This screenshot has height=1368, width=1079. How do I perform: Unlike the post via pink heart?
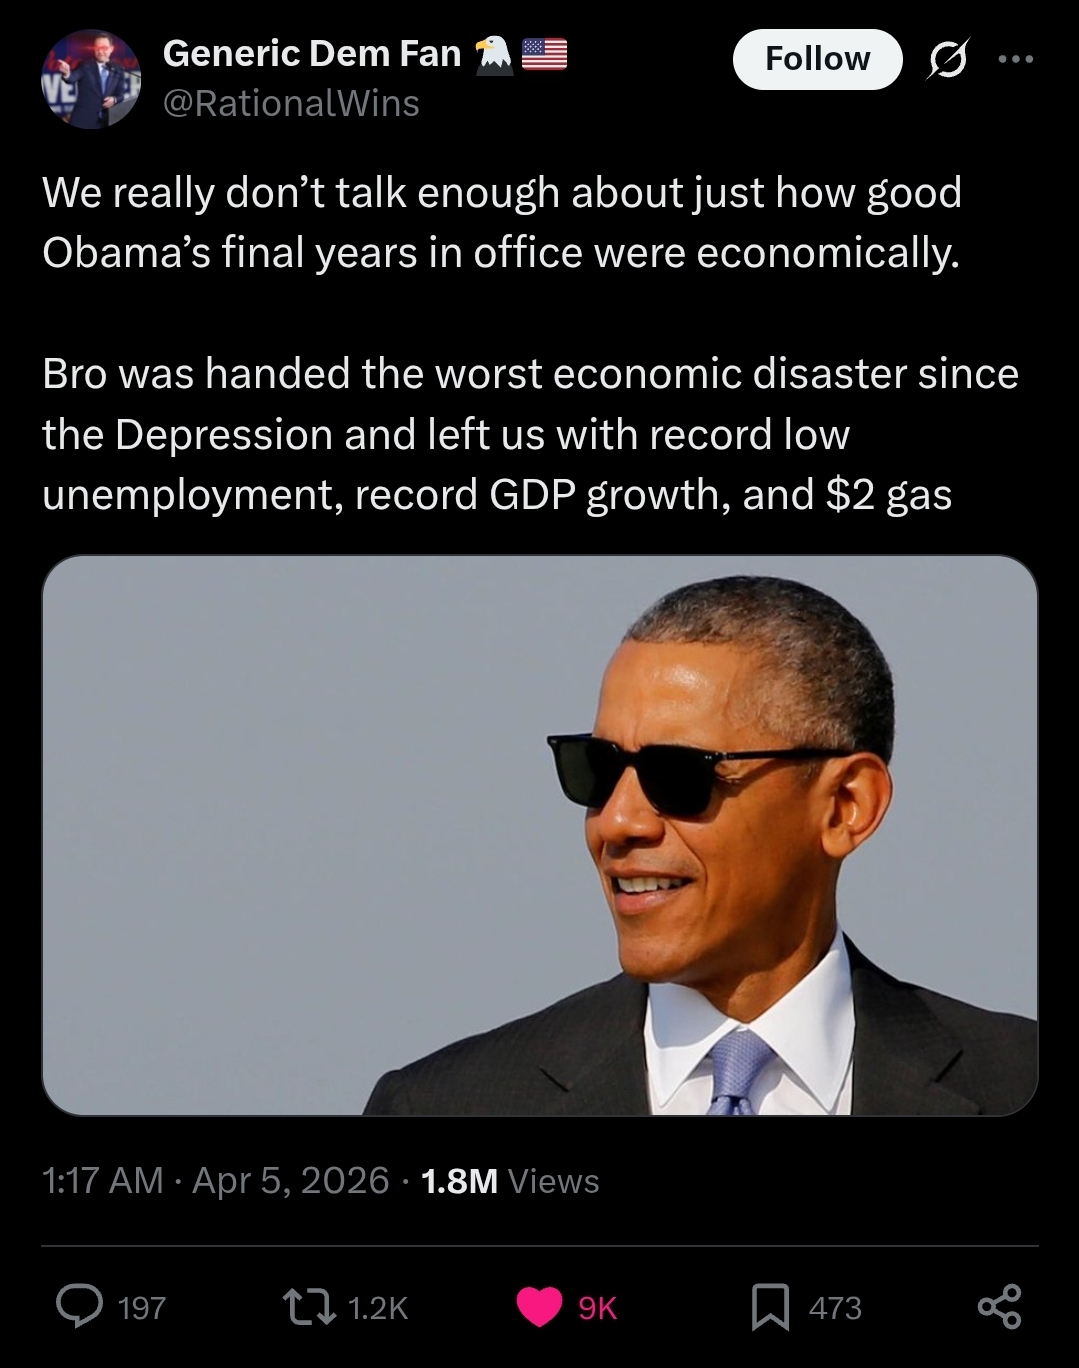540,1307
